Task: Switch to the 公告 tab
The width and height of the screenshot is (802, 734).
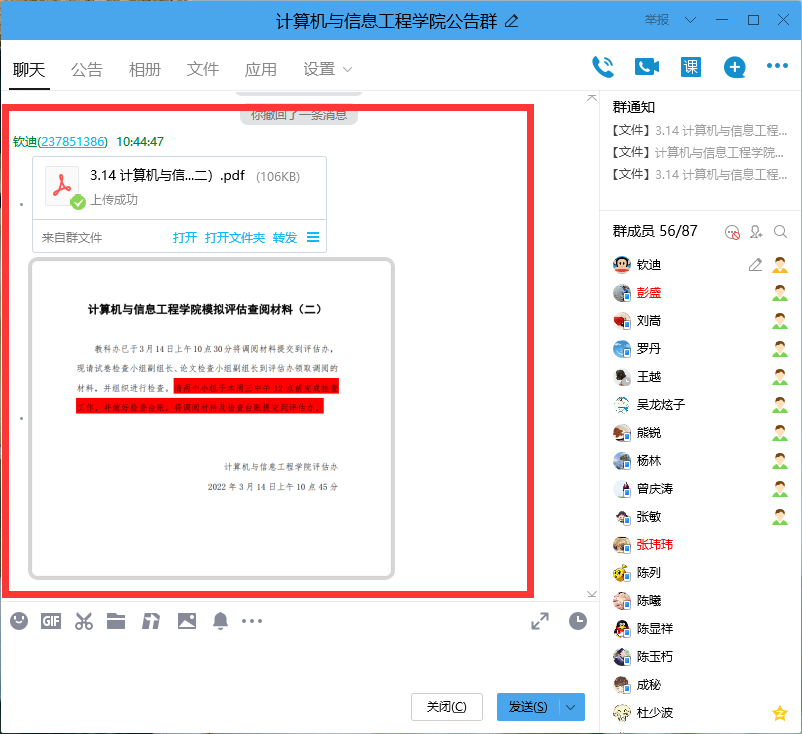Action: click(x=87, y=70)
